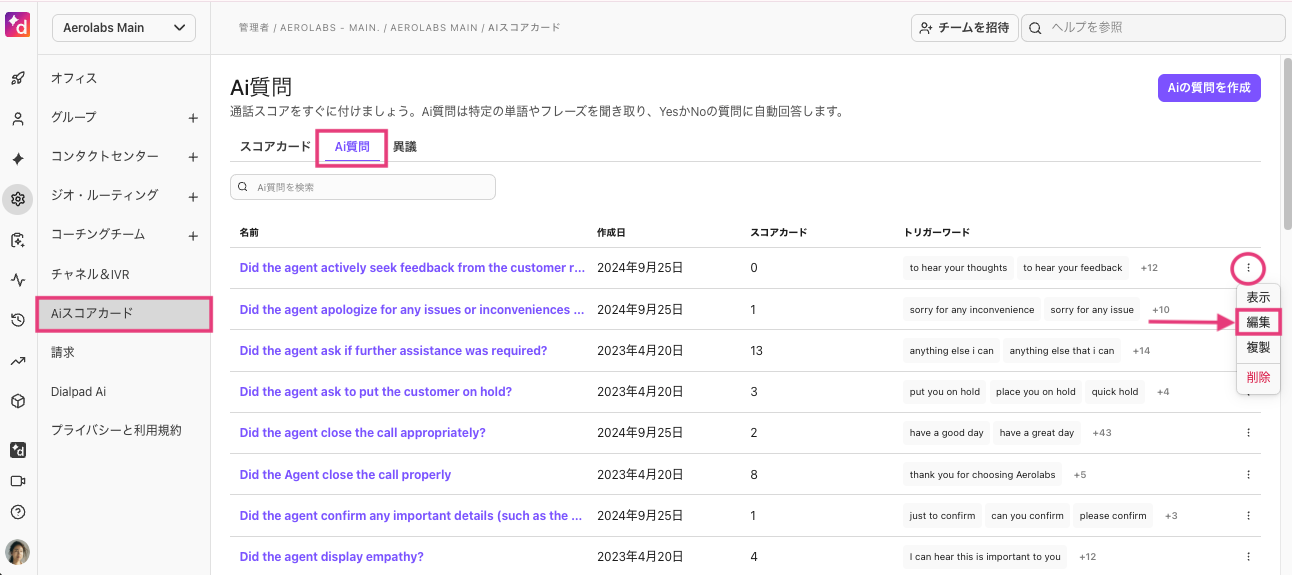Click the Dialpad logo icon

pyautogui.click(x=17, y=24)
